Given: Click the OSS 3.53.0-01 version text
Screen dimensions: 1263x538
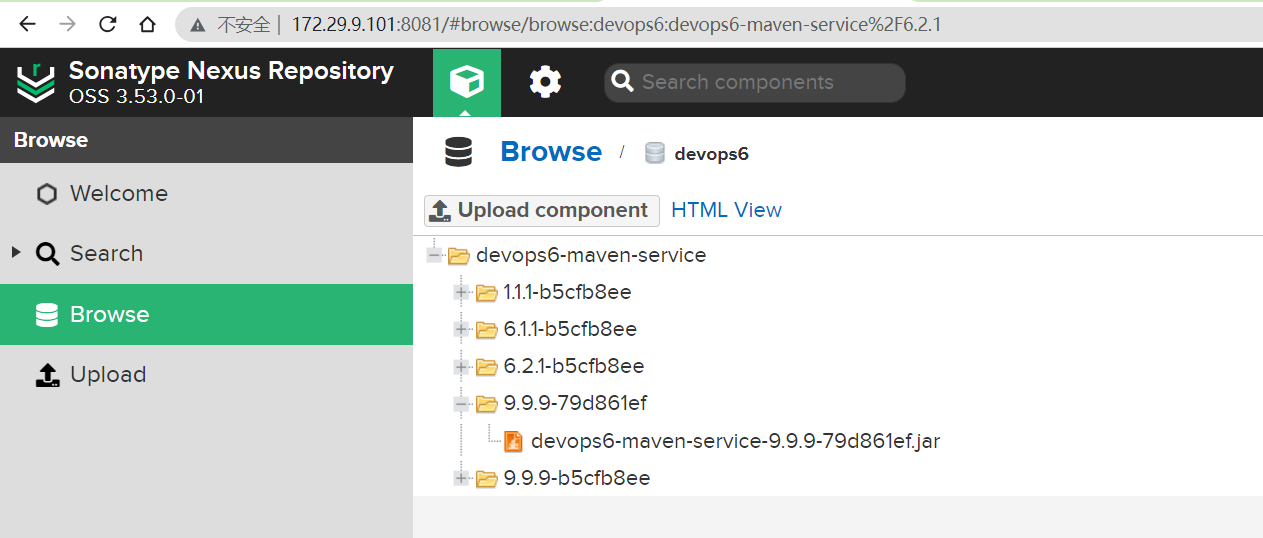Looking at the screenshot, I should (136, 98).
